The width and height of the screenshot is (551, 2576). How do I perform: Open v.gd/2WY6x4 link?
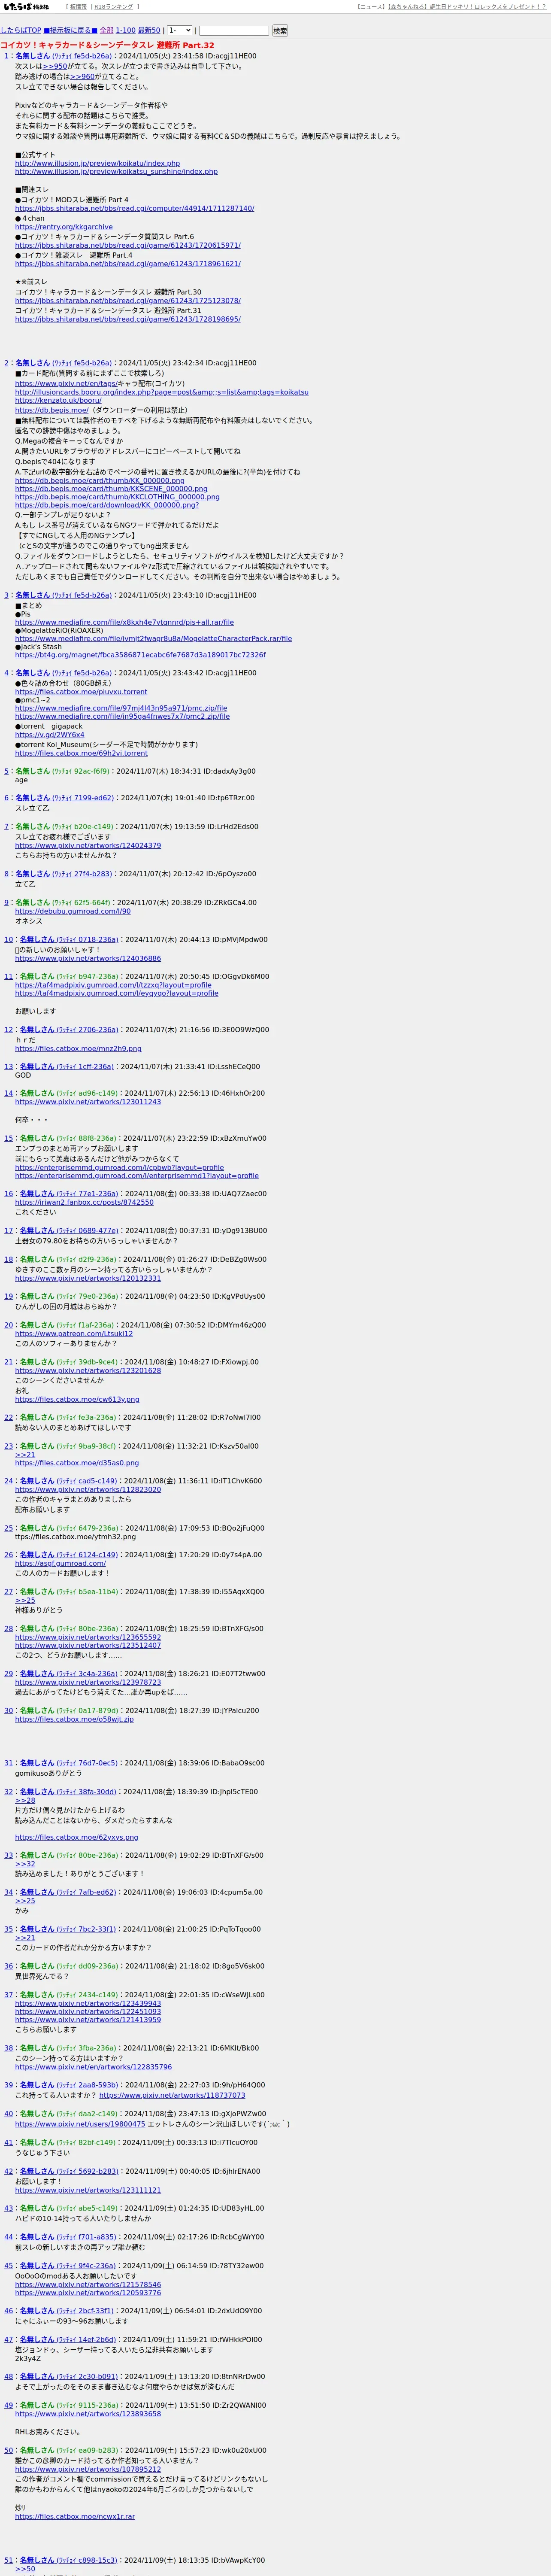click(x=50, y=735)
